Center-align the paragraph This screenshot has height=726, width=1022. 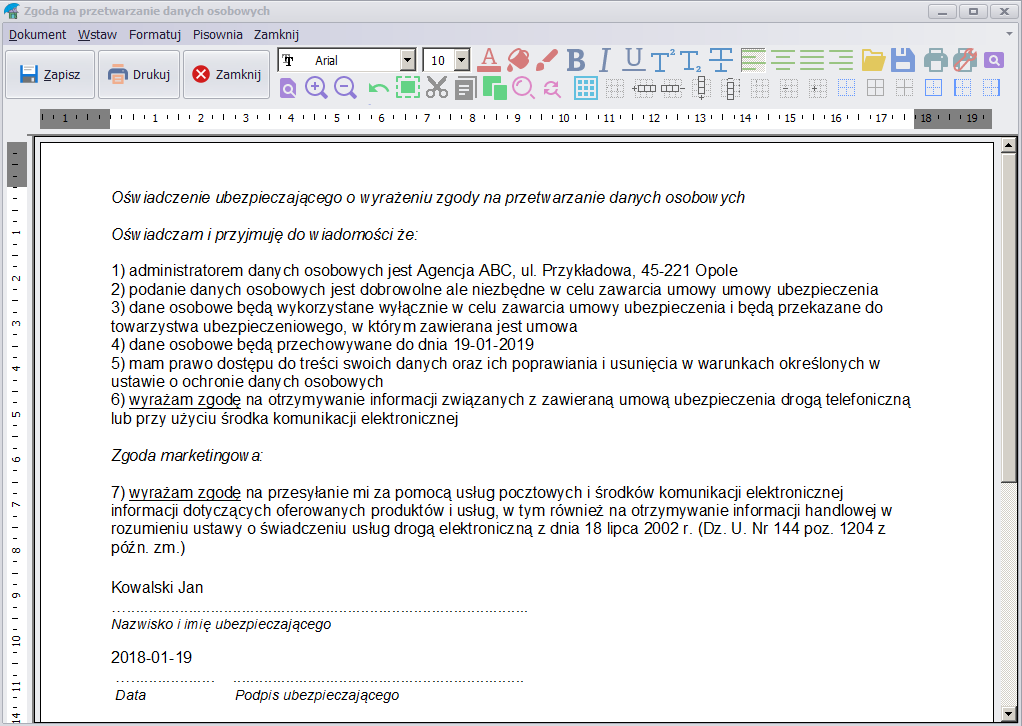pos(782,61)
